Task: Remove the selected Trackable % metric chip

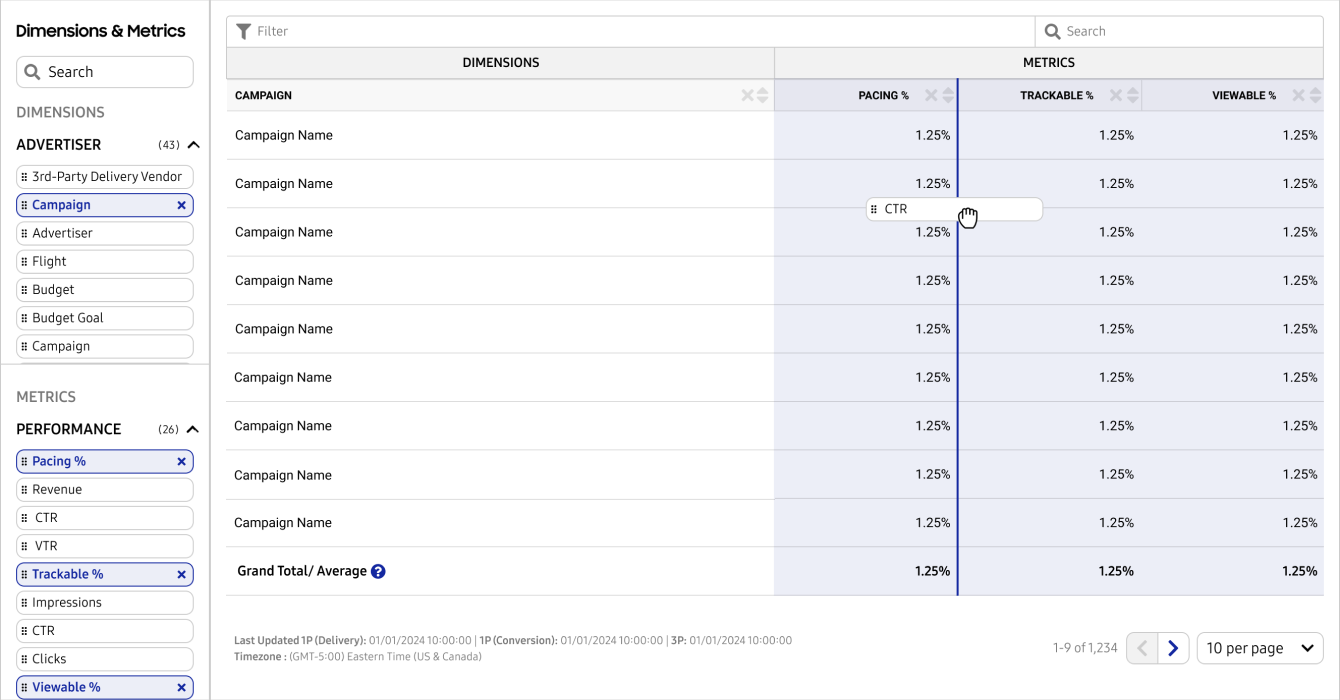Action: point(181,575)
